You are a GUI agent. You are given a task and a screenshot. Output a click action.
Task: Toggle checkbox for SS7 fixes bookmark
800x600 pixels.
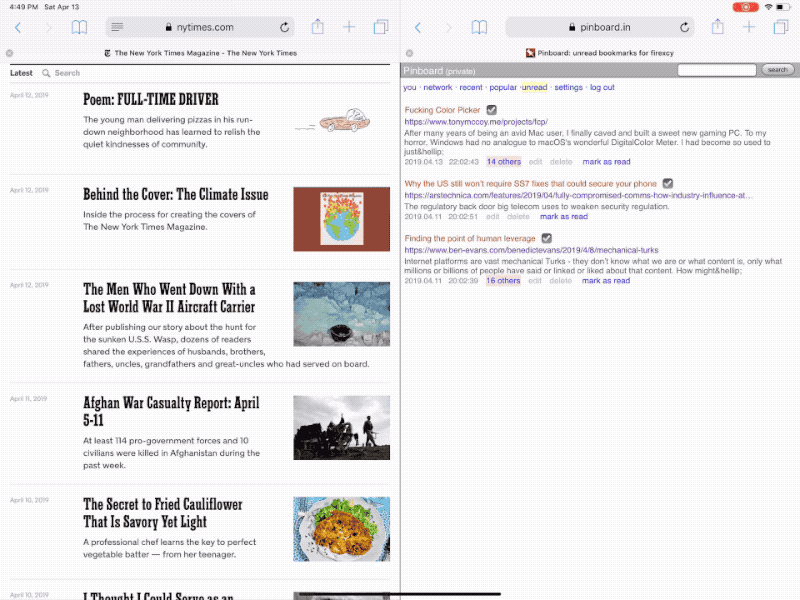coord(667,183)
